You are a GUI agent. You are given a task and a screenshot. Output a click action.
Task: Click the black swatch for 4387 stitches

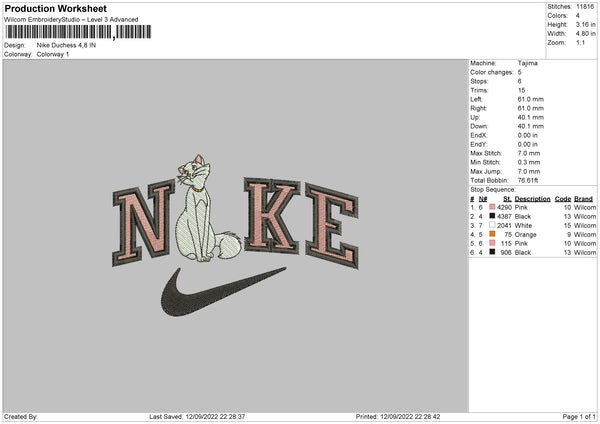[492, 216]
